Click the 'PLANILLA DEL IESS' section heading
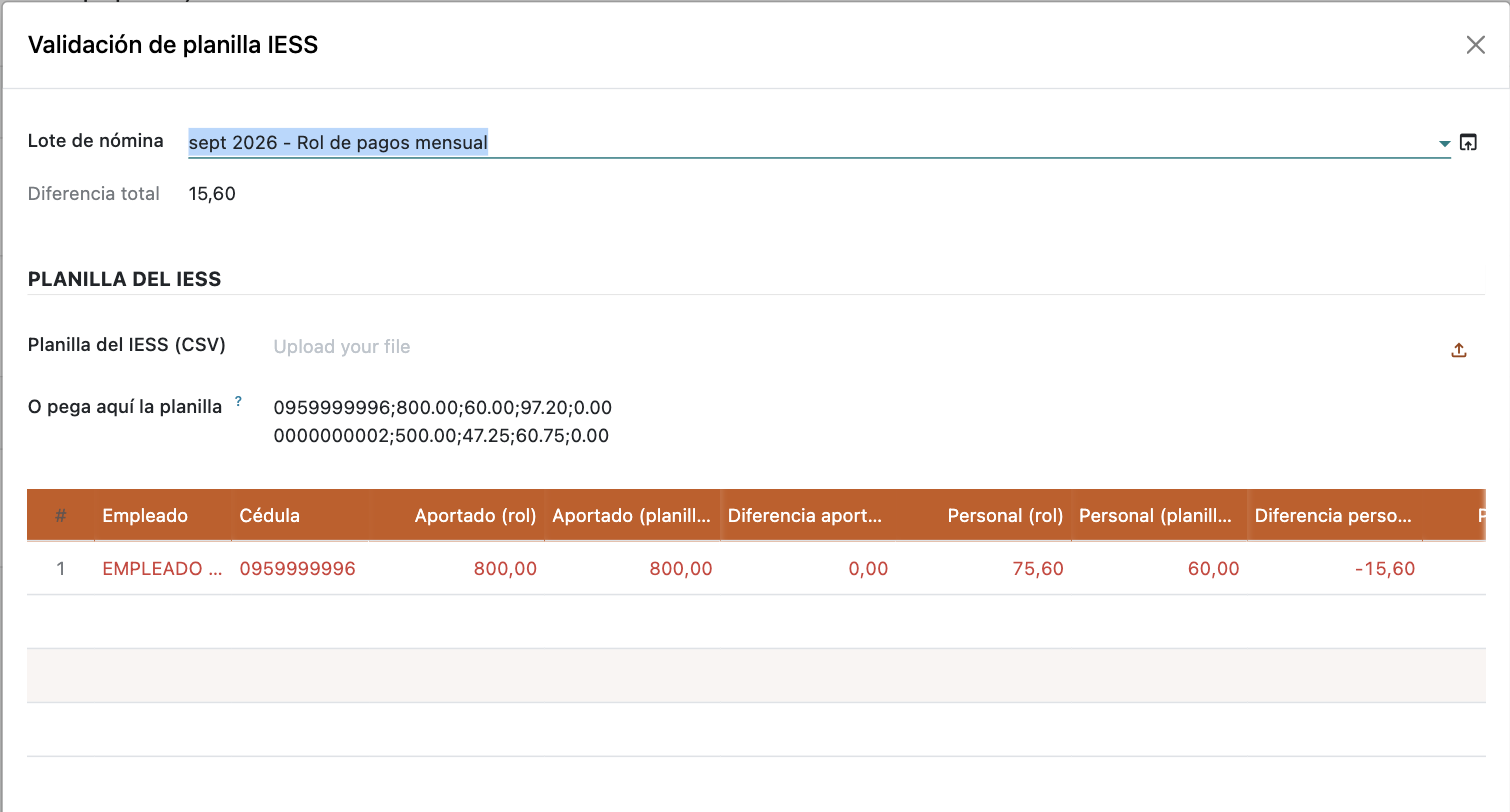Viewport: 1510px width, 812px height. [125, 279]
